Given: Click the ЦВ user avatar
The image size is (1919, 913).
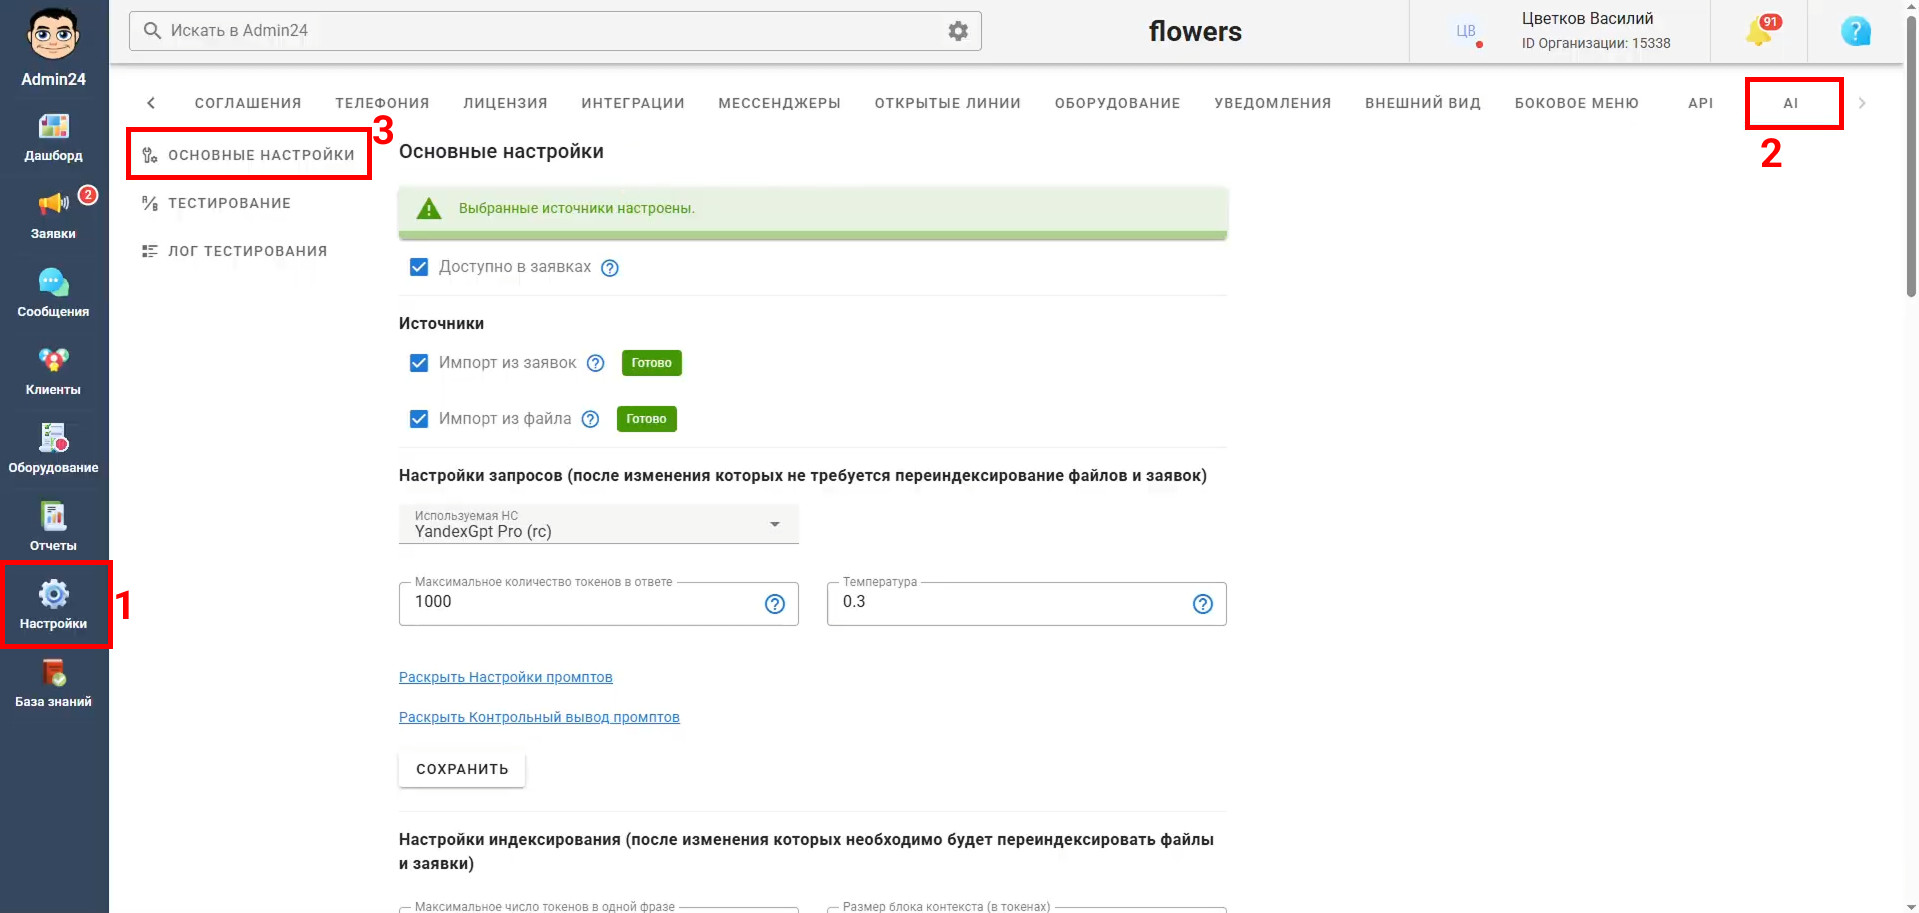Looking at the screenshot, I should click(1466, 31).
